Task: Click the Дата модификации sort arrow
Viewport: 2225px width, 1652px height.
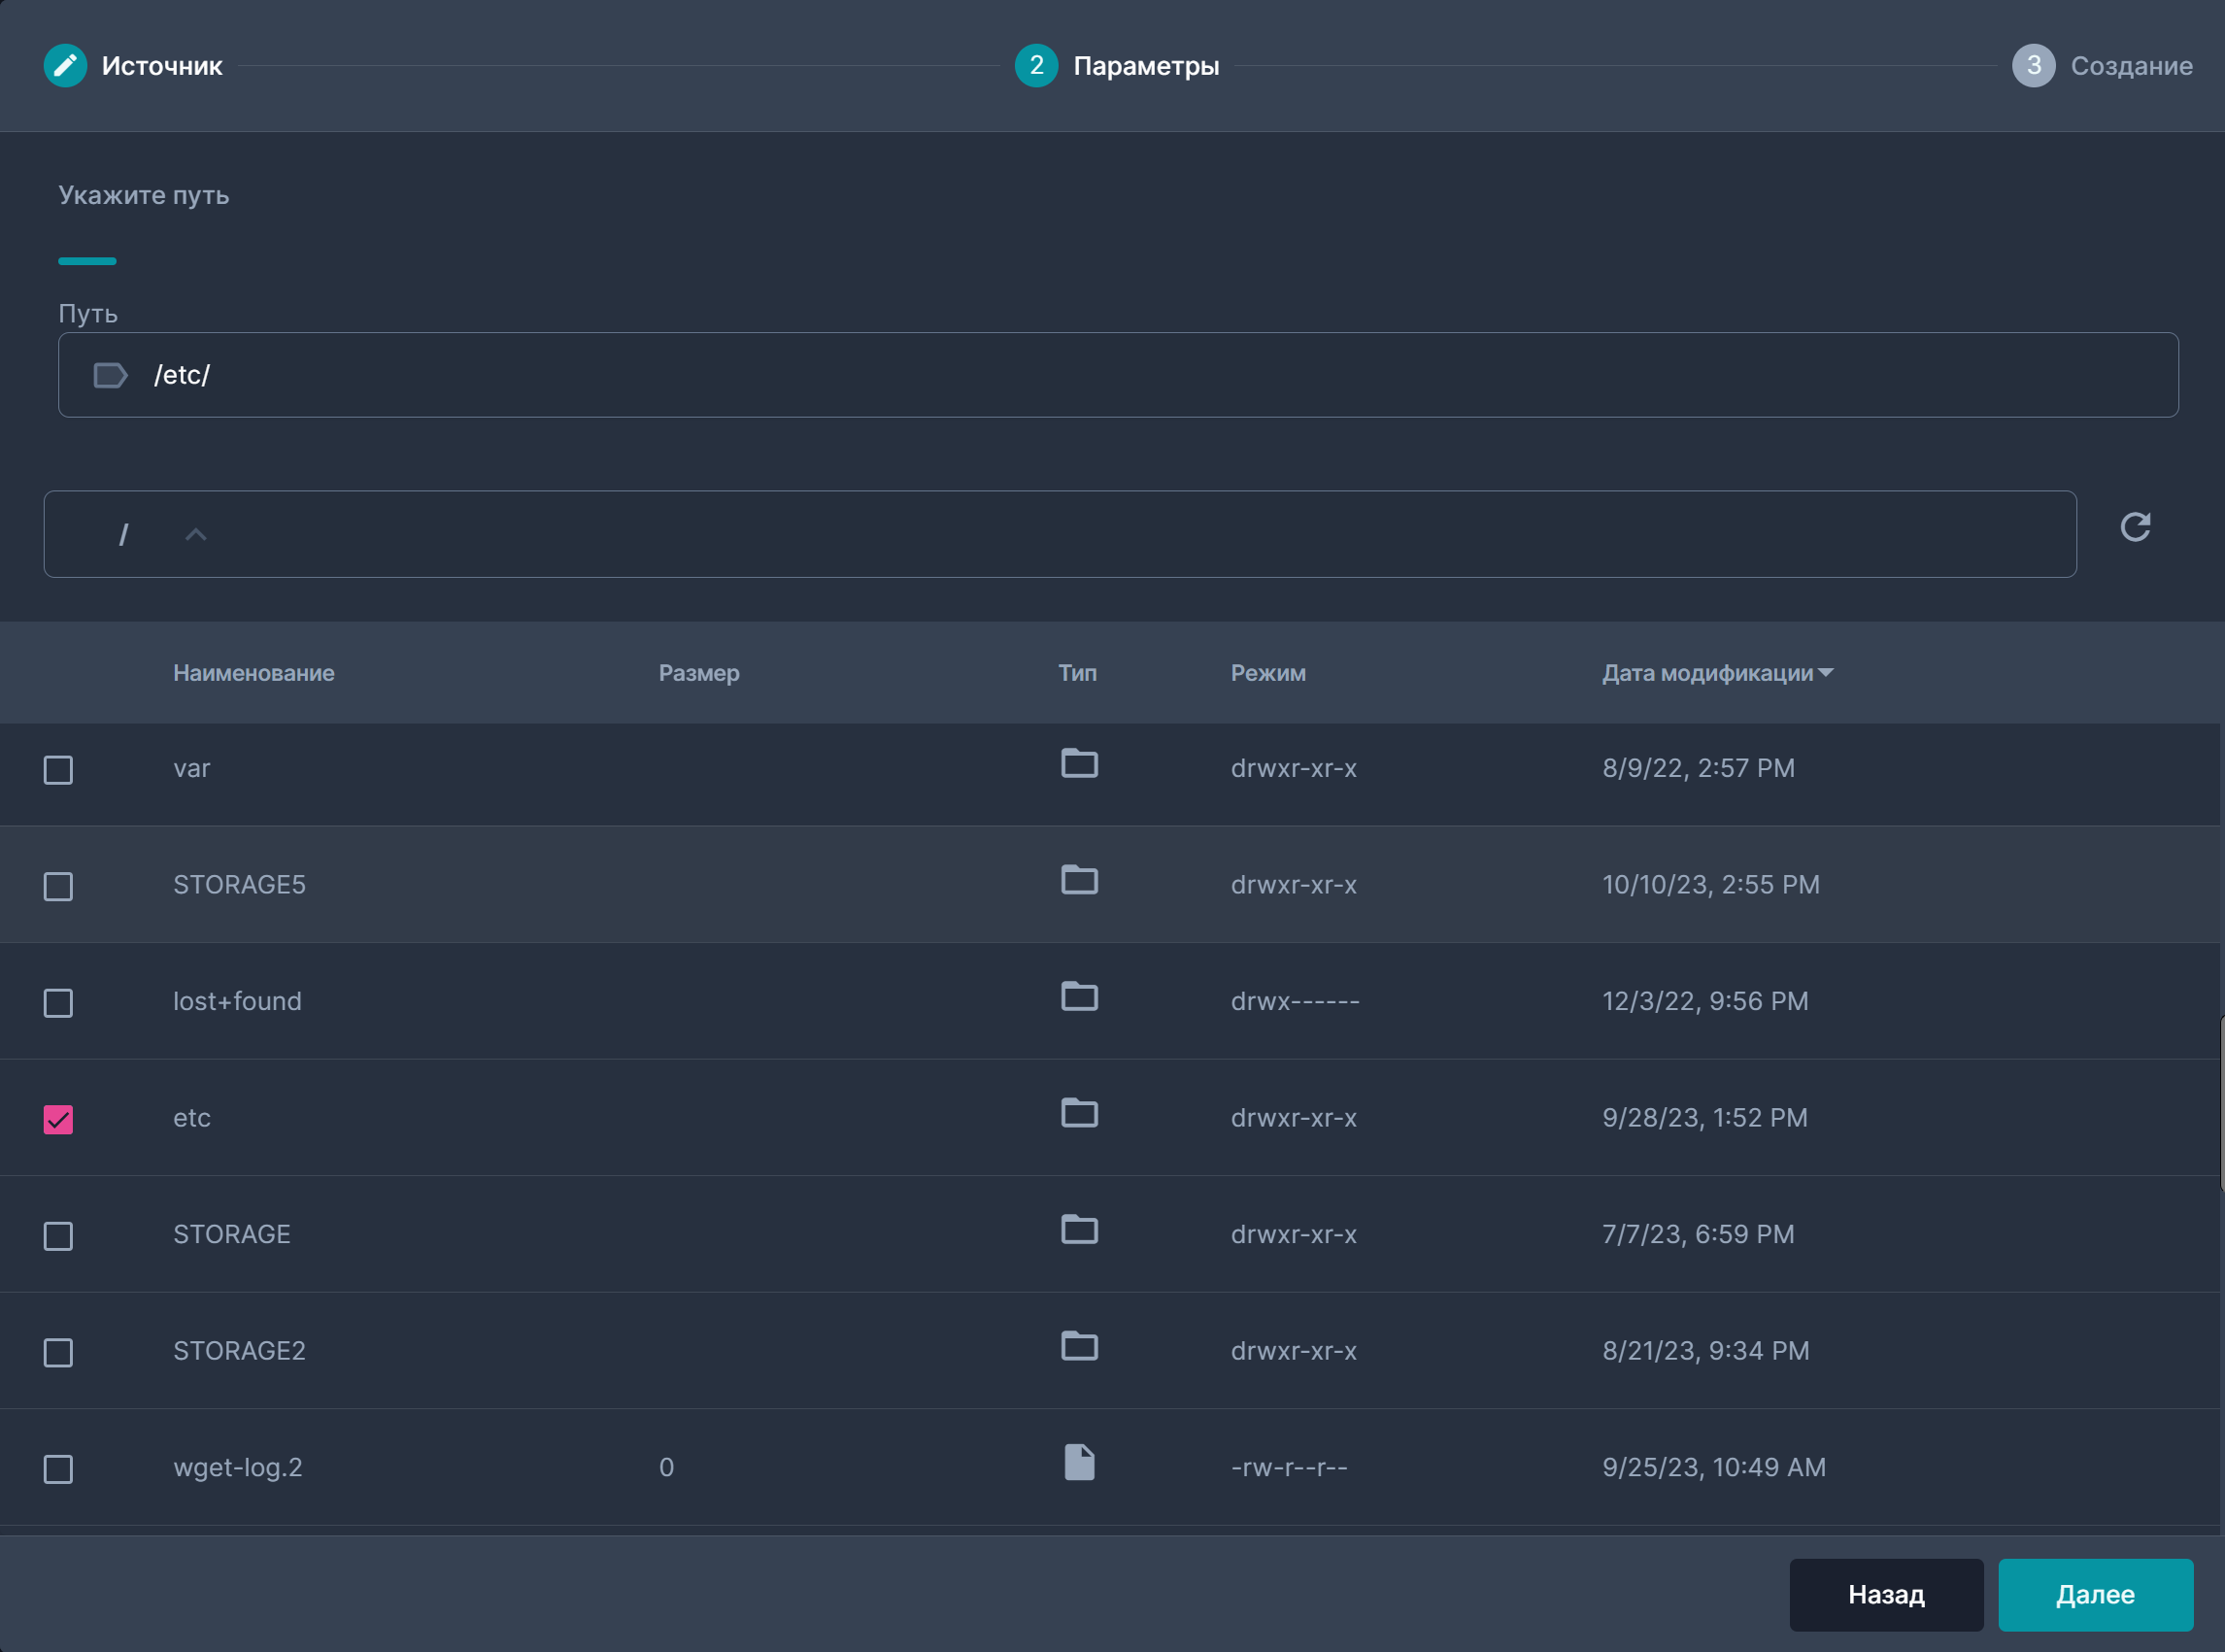Action: 1826,673
